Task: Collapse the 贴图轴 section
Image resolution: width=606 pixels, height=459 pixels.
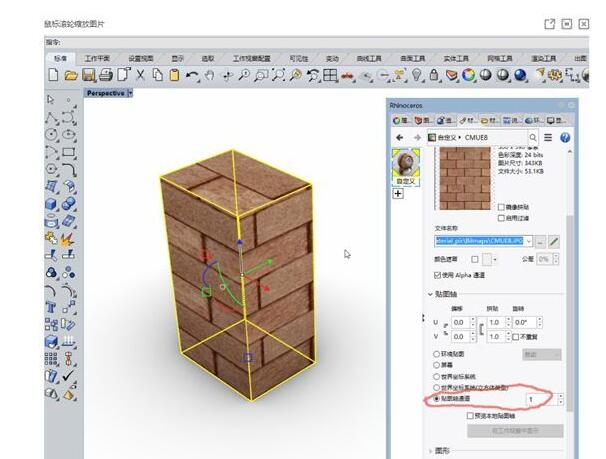Action: [431, 294]
